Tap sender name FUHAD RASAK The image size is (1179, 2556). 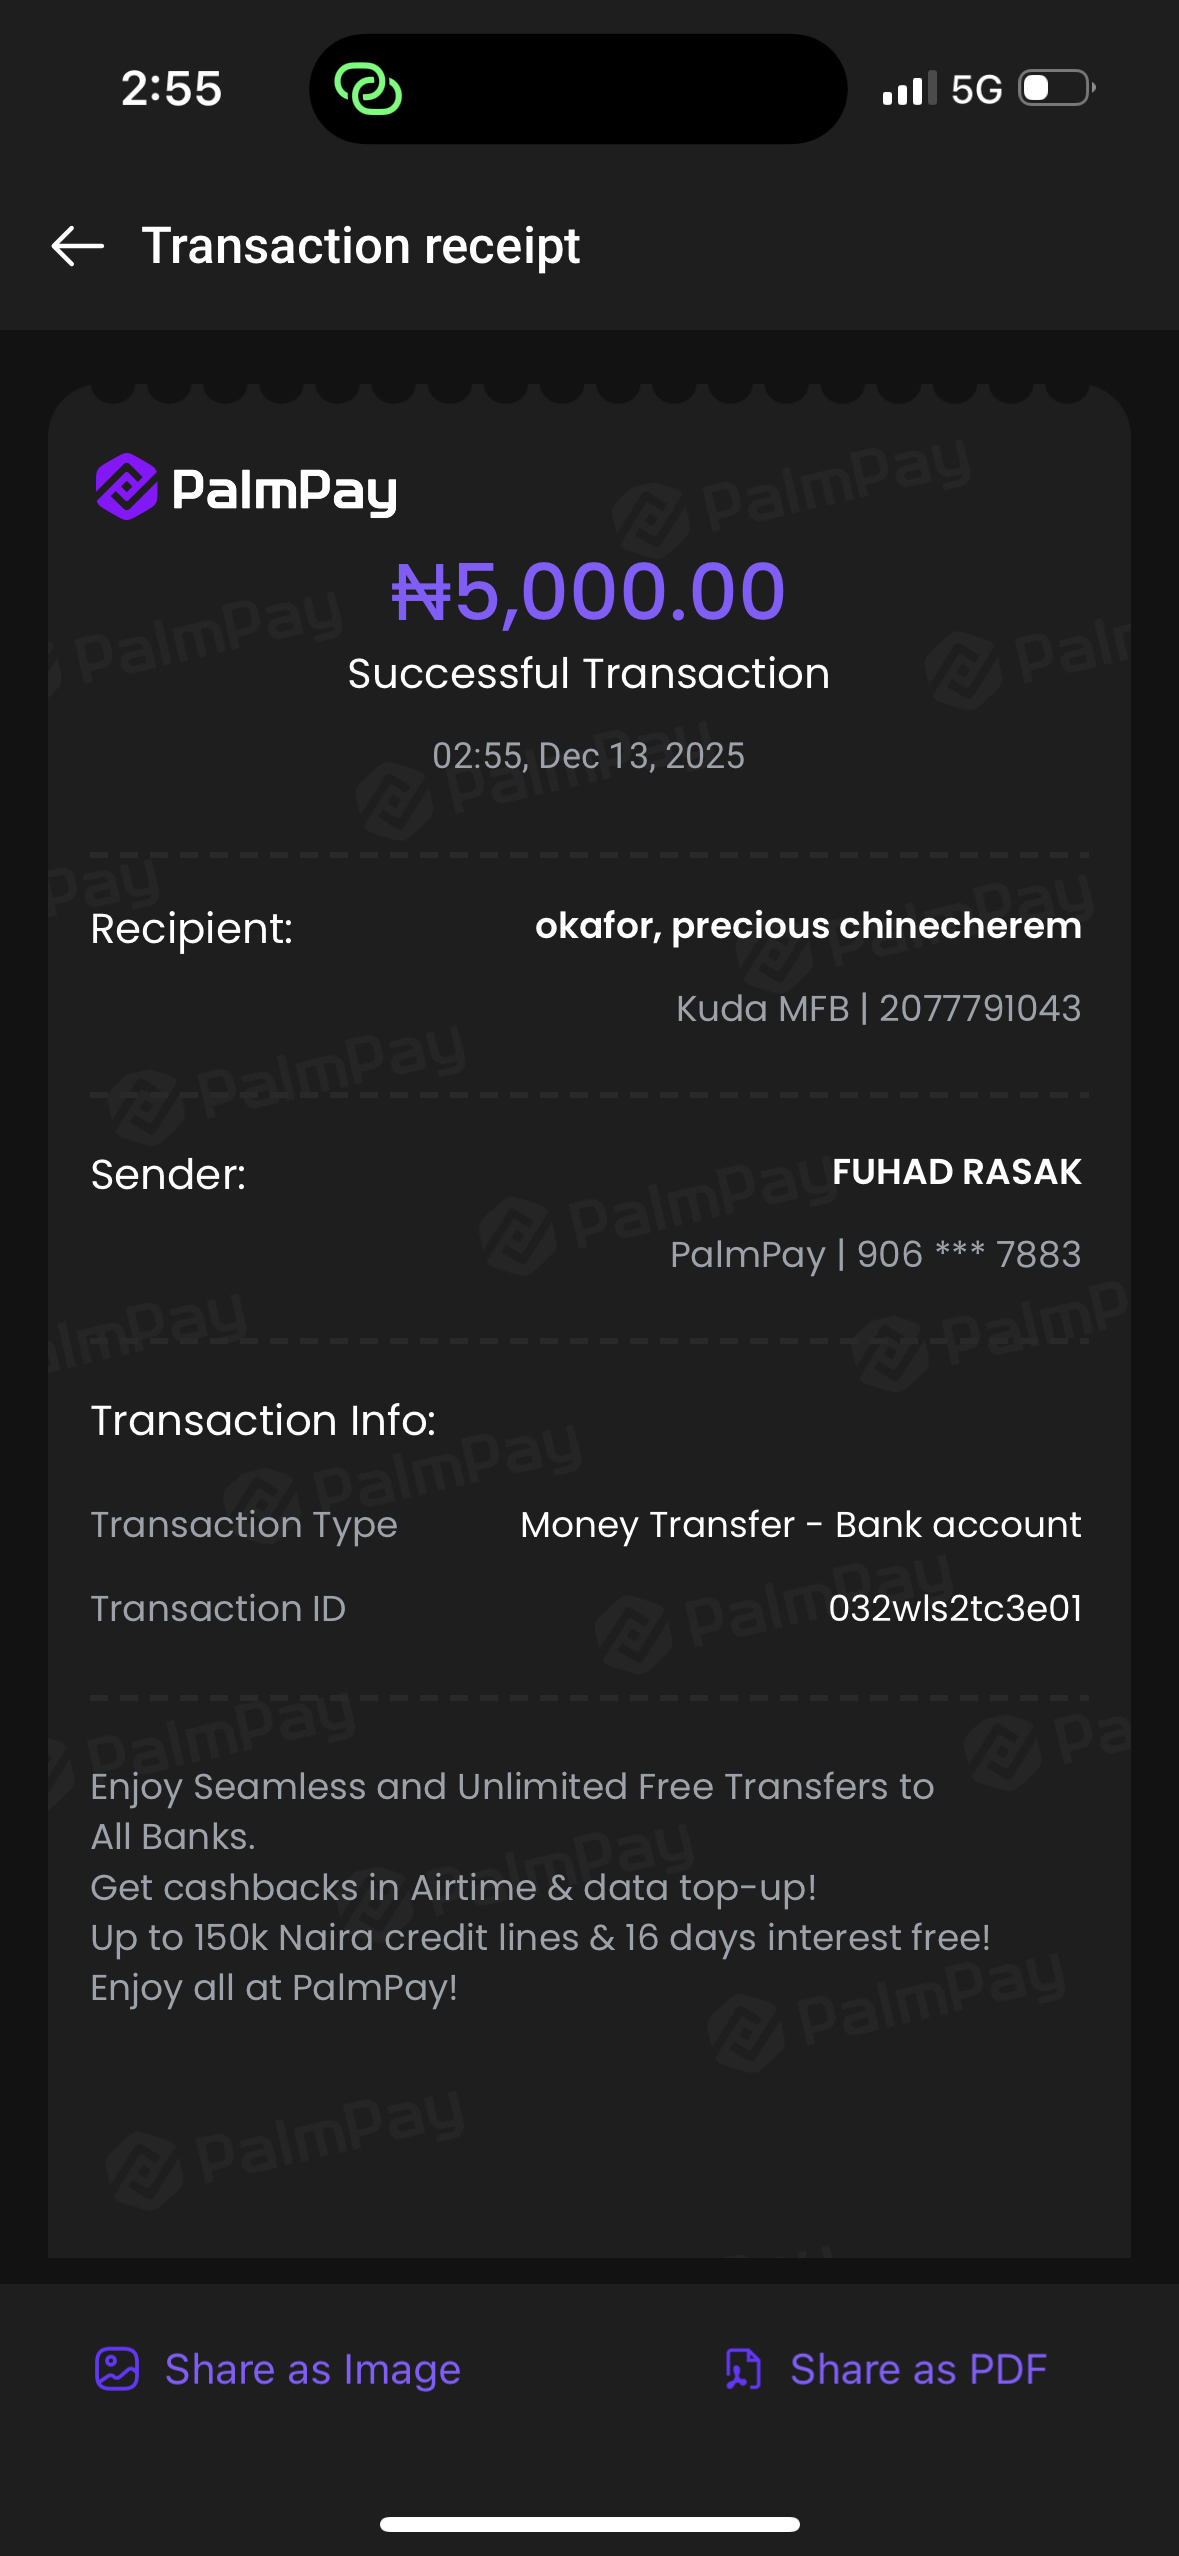pyautogui.click(x=956, y=1172)
